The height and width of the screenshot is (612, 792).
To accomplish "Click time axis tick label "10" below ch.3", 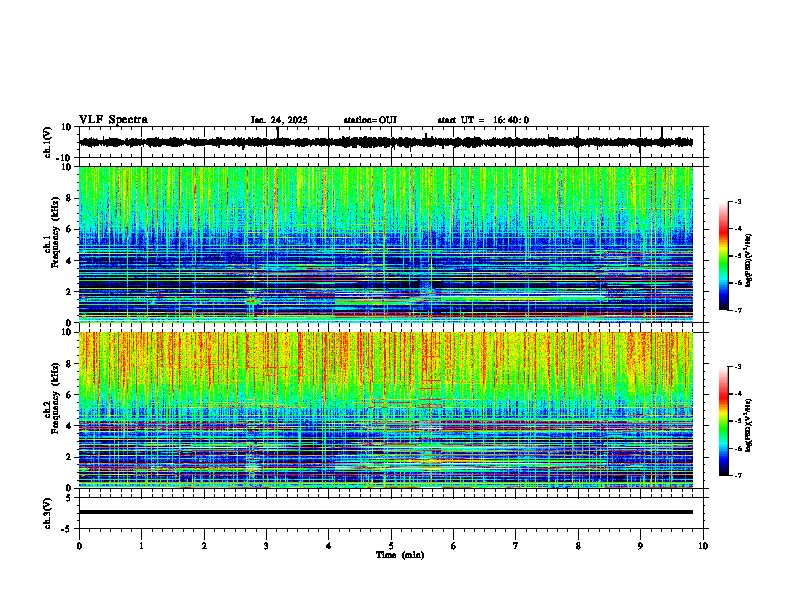I will point(703,546).
